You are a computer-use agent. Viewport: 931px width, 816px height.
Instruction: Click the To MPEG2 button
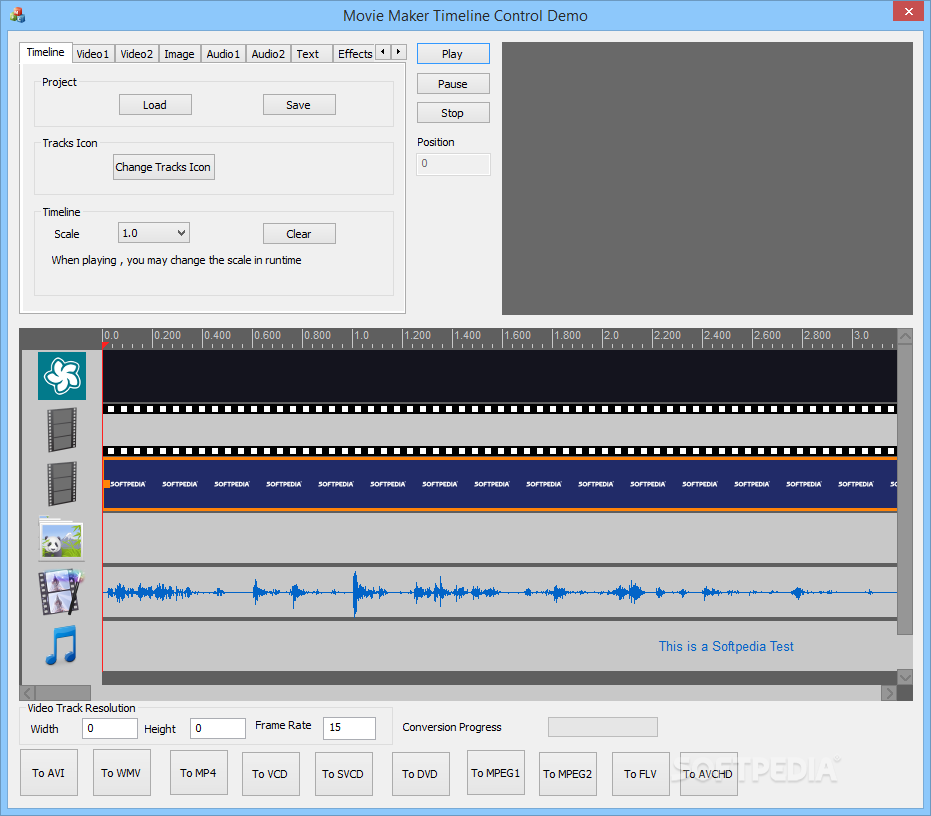coord(568,774)
